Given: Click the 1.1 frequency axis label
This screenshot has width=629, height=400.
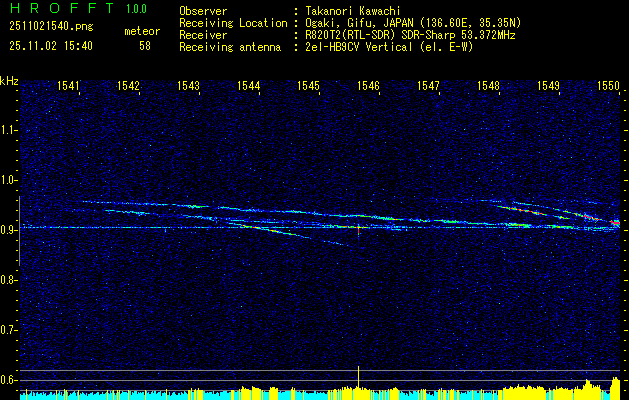Looking at the screenshot, I should (x=8, y=130).
